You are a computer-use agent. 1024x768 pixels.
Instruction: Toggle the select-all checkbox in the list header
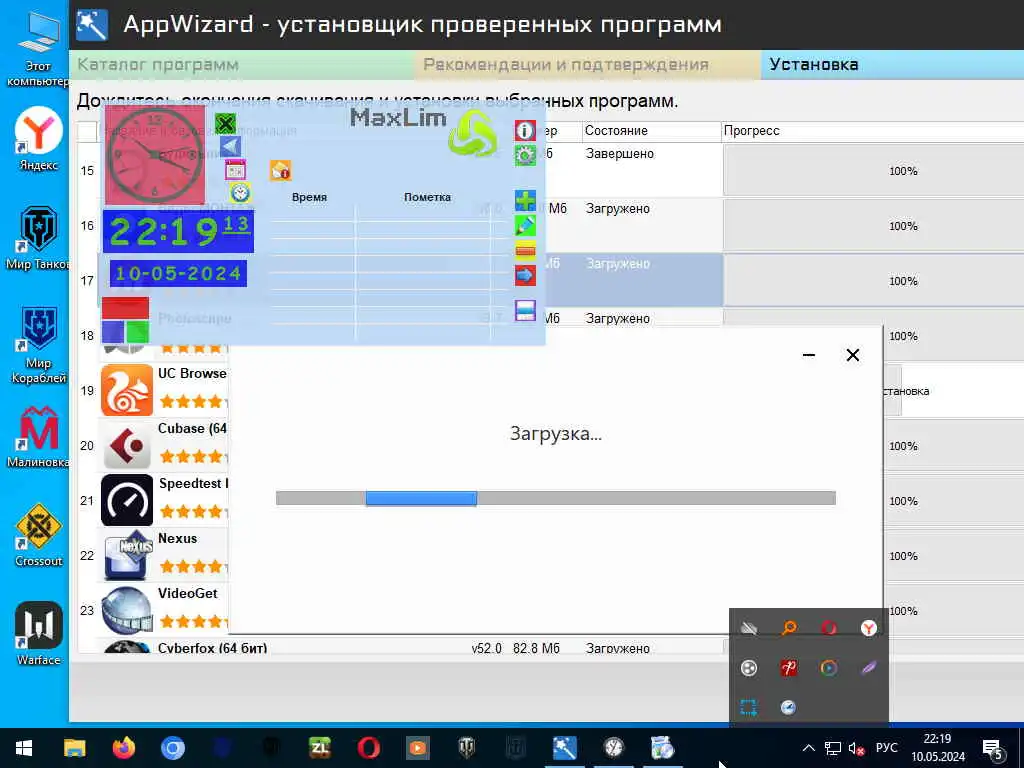click(x=88, y=131)
